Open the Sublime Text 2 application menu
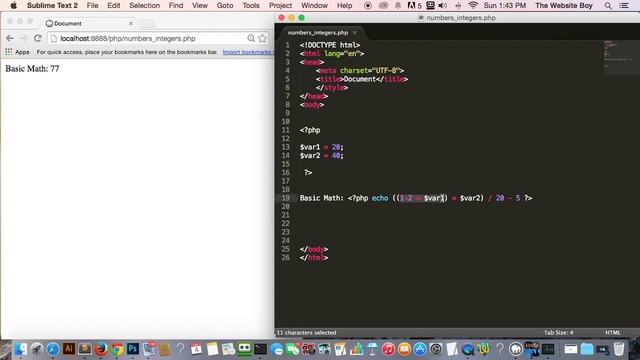Screen dimensions: 640x360 click(52, 6)
